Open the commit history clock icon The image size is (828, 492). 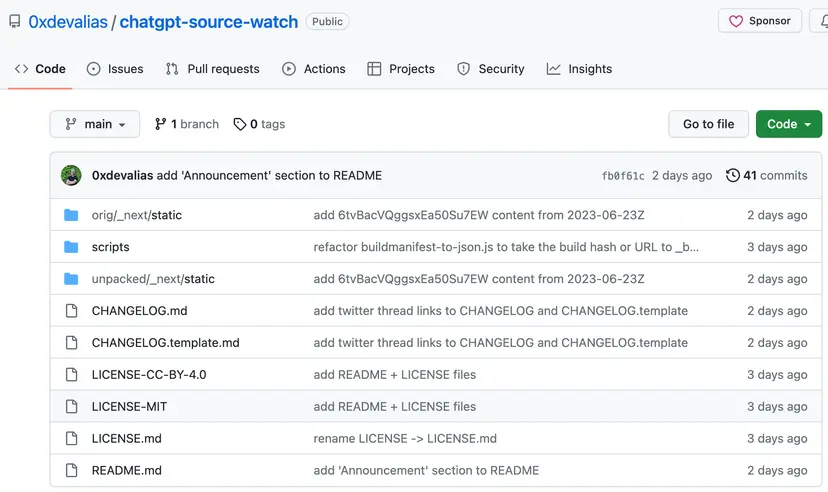pos(732,175)
